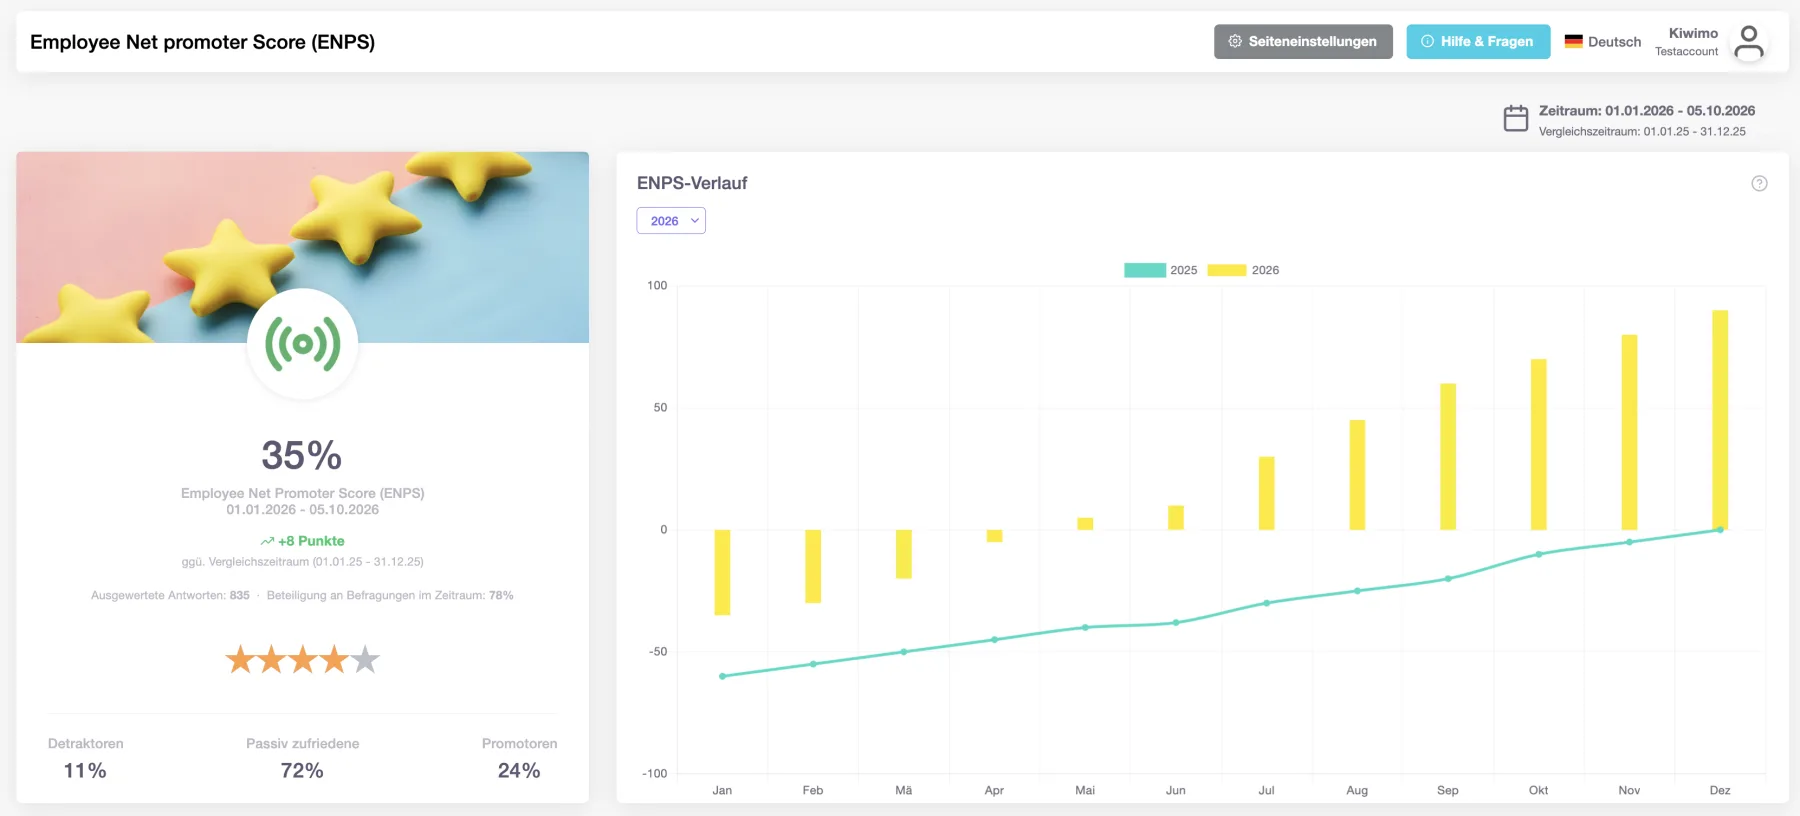Viewport: 1800px width, 816px height.
Task: Open the Deutsch language selector
Action: [1603, 42]
